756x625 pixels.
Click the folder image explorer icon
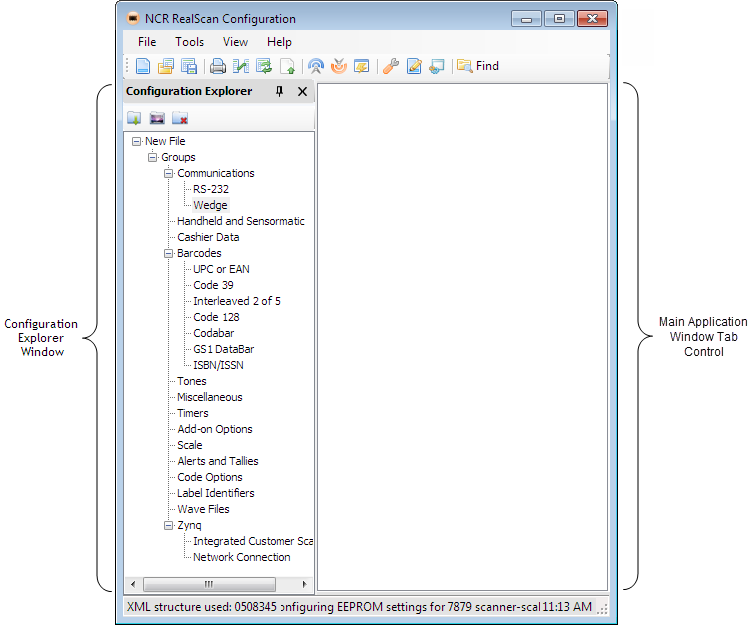click(x=157, y=118)
